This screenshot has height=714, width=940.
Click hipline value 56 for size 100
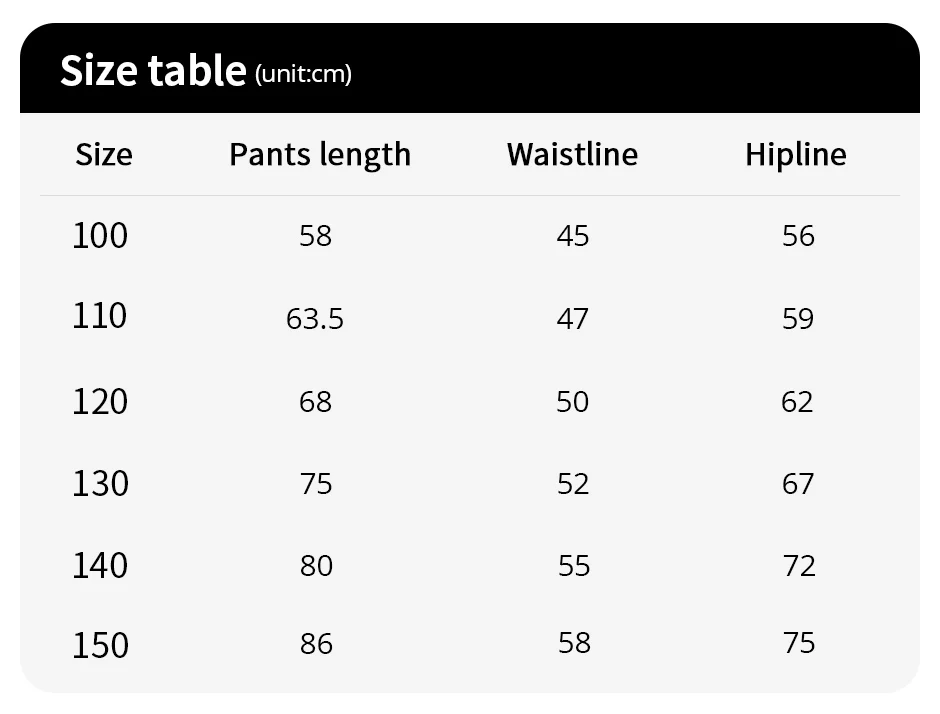coord(798,236)
